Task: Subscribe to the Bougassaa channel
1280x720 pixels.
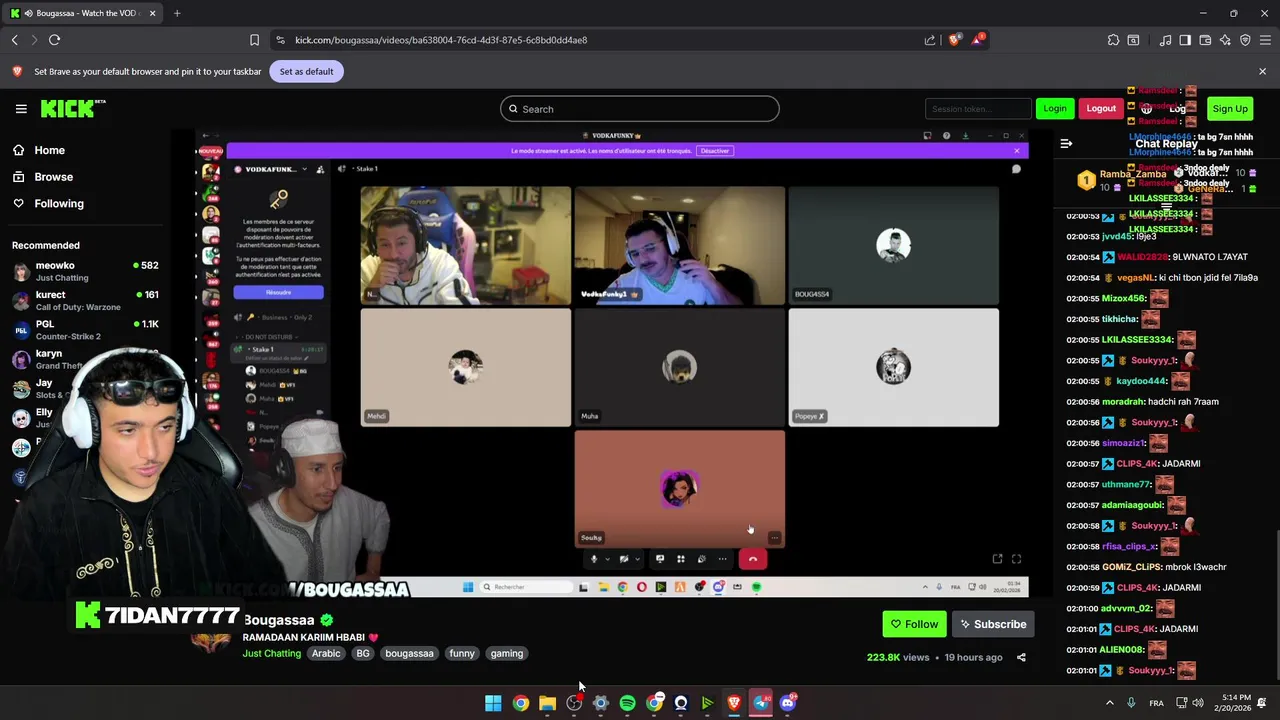Action: coord(993,624)
